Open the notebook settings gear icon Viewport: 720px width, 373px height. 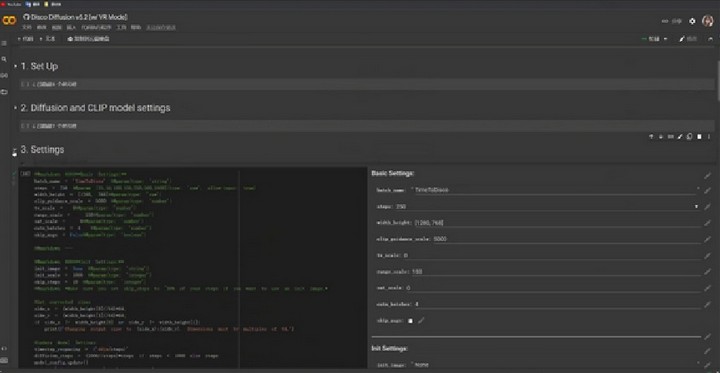point(692,21)
